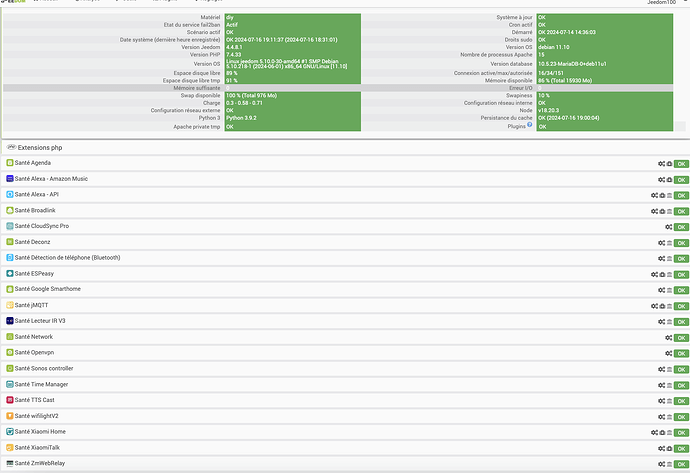Viewport: 690px width, 473px height.
Task: Click the gears icon on Santé CloudSync Pro
Action: pyautogui.click(x=668, y=227)
